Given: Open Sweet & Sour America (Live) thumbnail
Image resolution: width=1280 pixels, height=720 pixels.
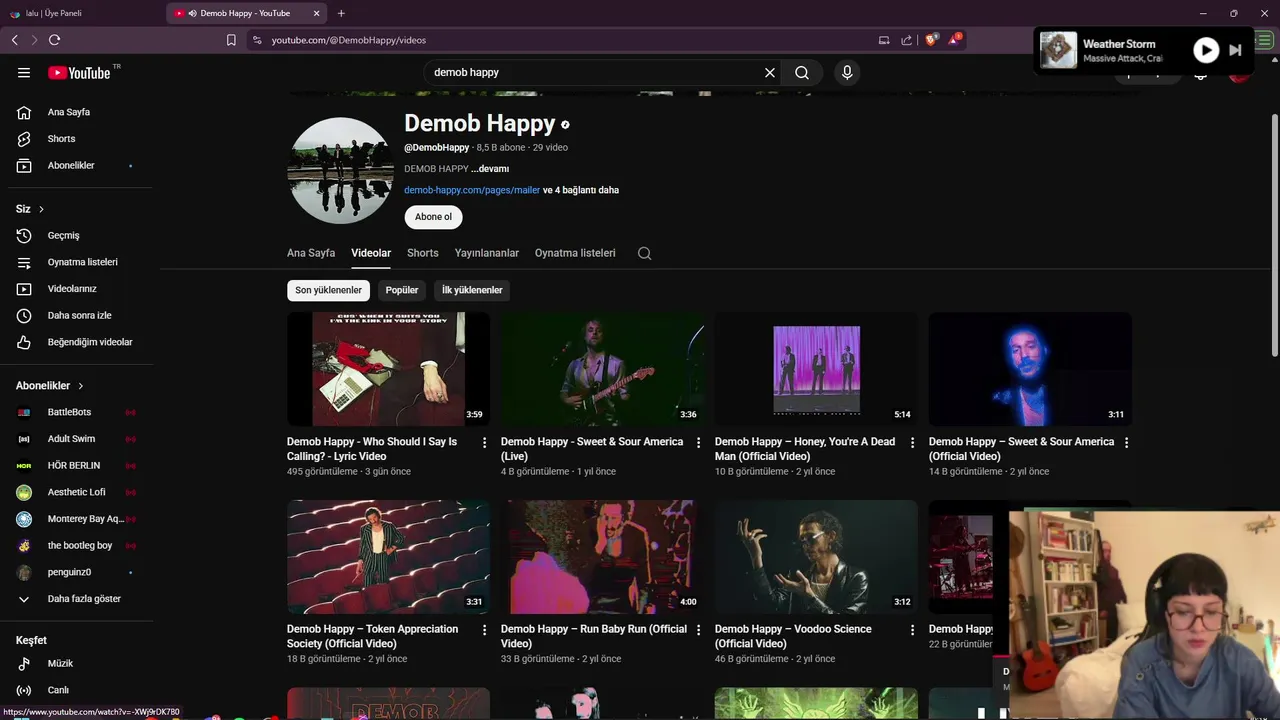Looking at the screenshot, I should 602,369.
